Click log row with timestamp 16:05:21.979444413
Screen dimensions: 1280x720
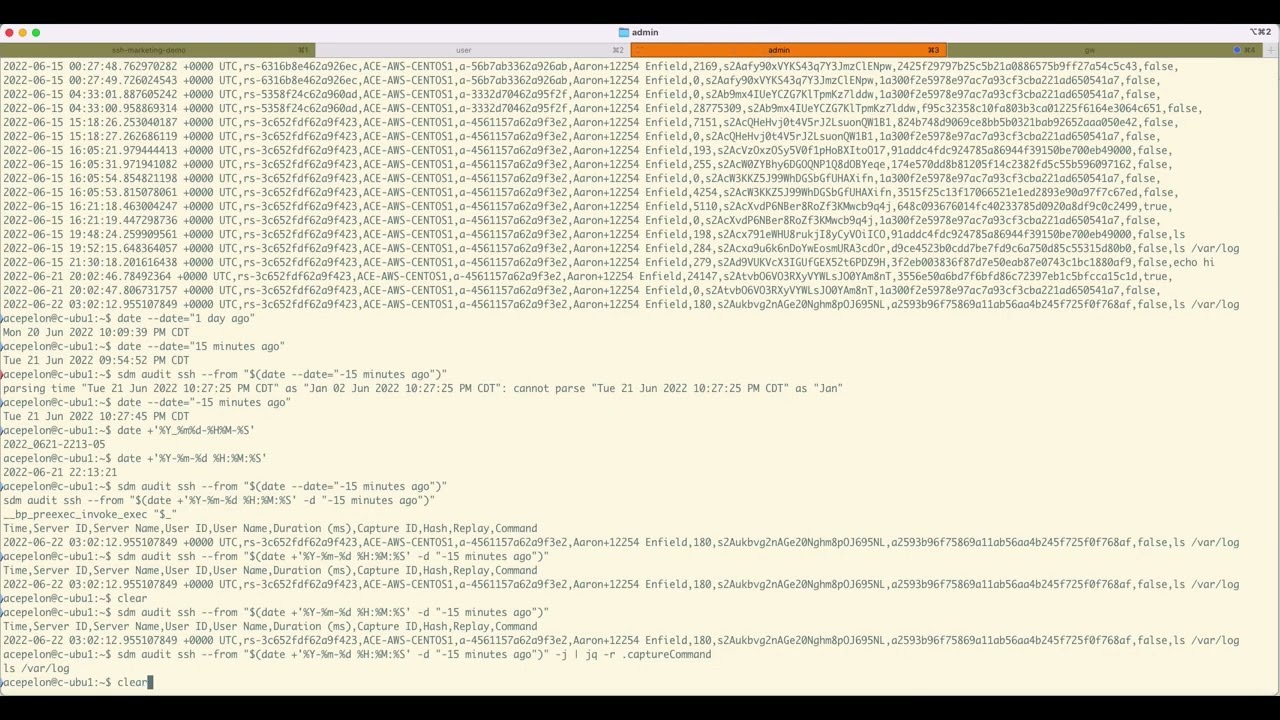[x=587, y=150]
